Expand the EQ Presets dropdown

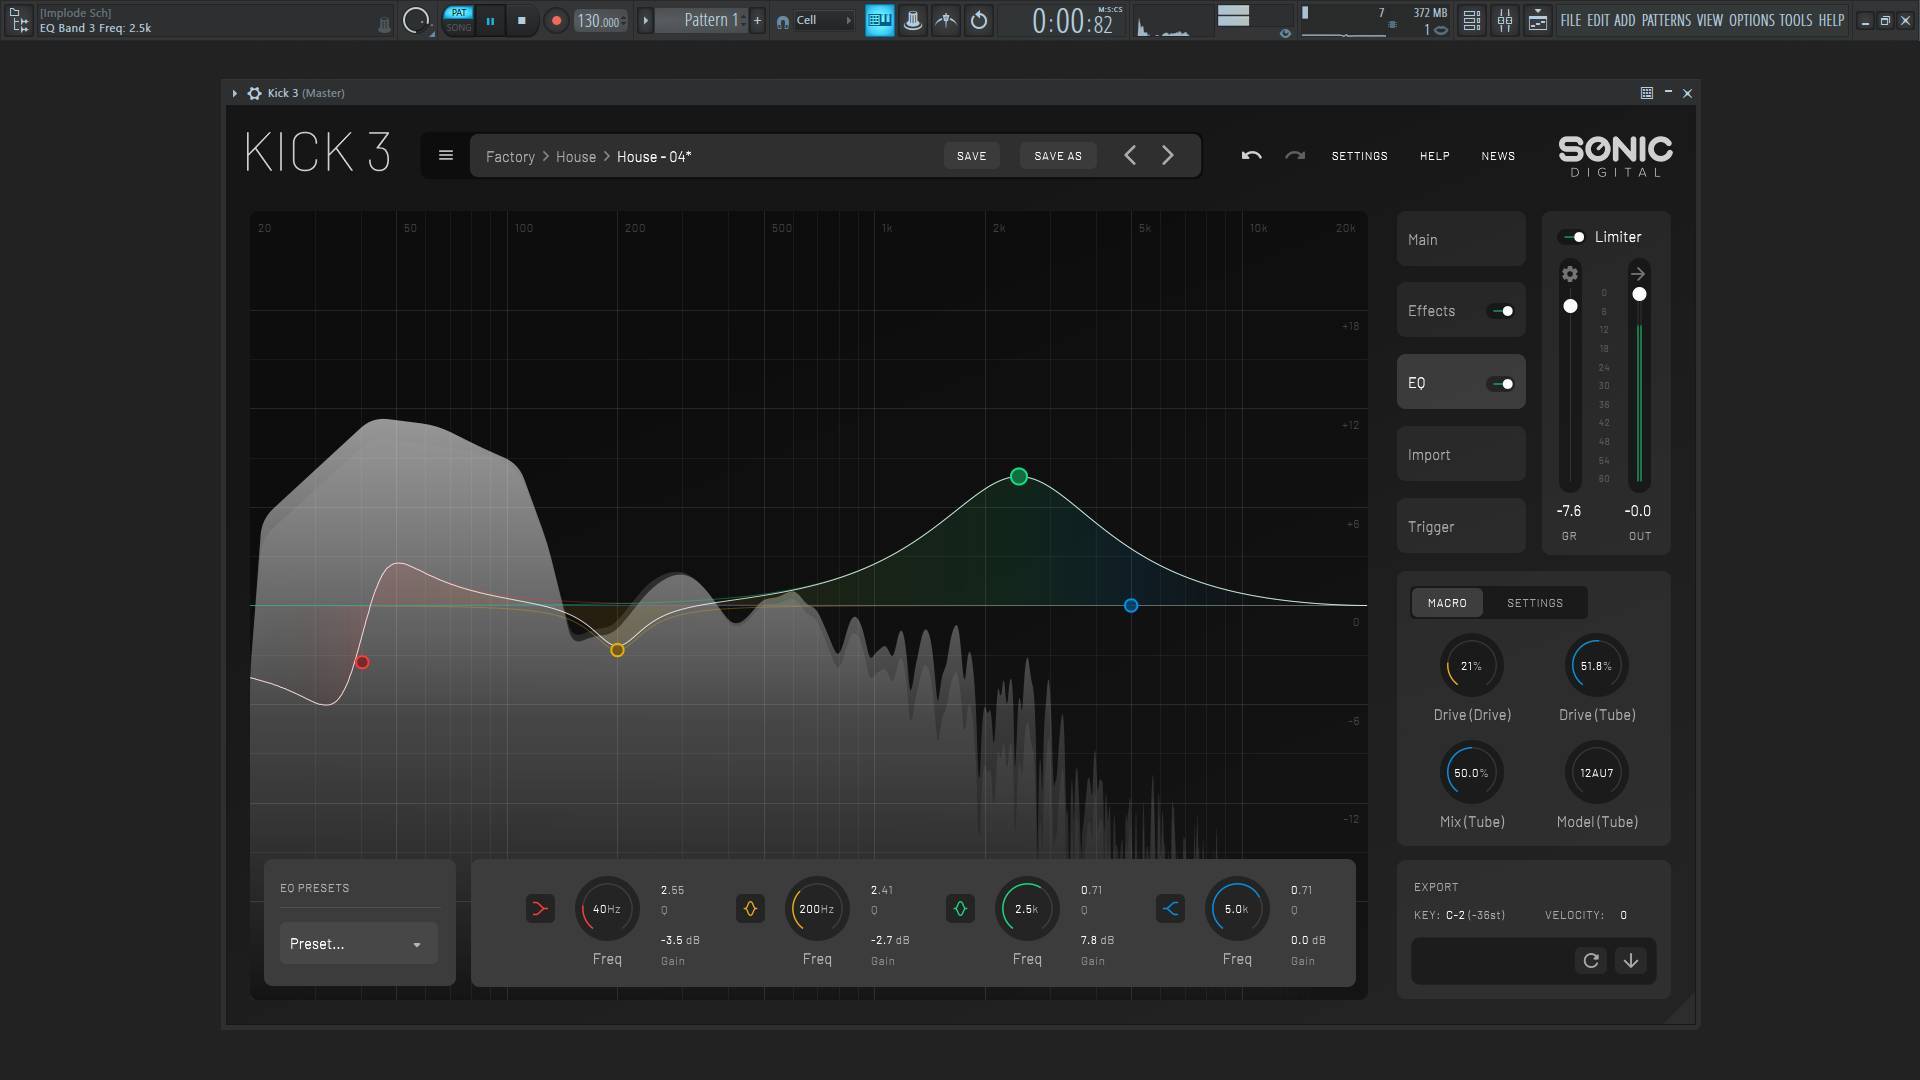pos(358,944)
